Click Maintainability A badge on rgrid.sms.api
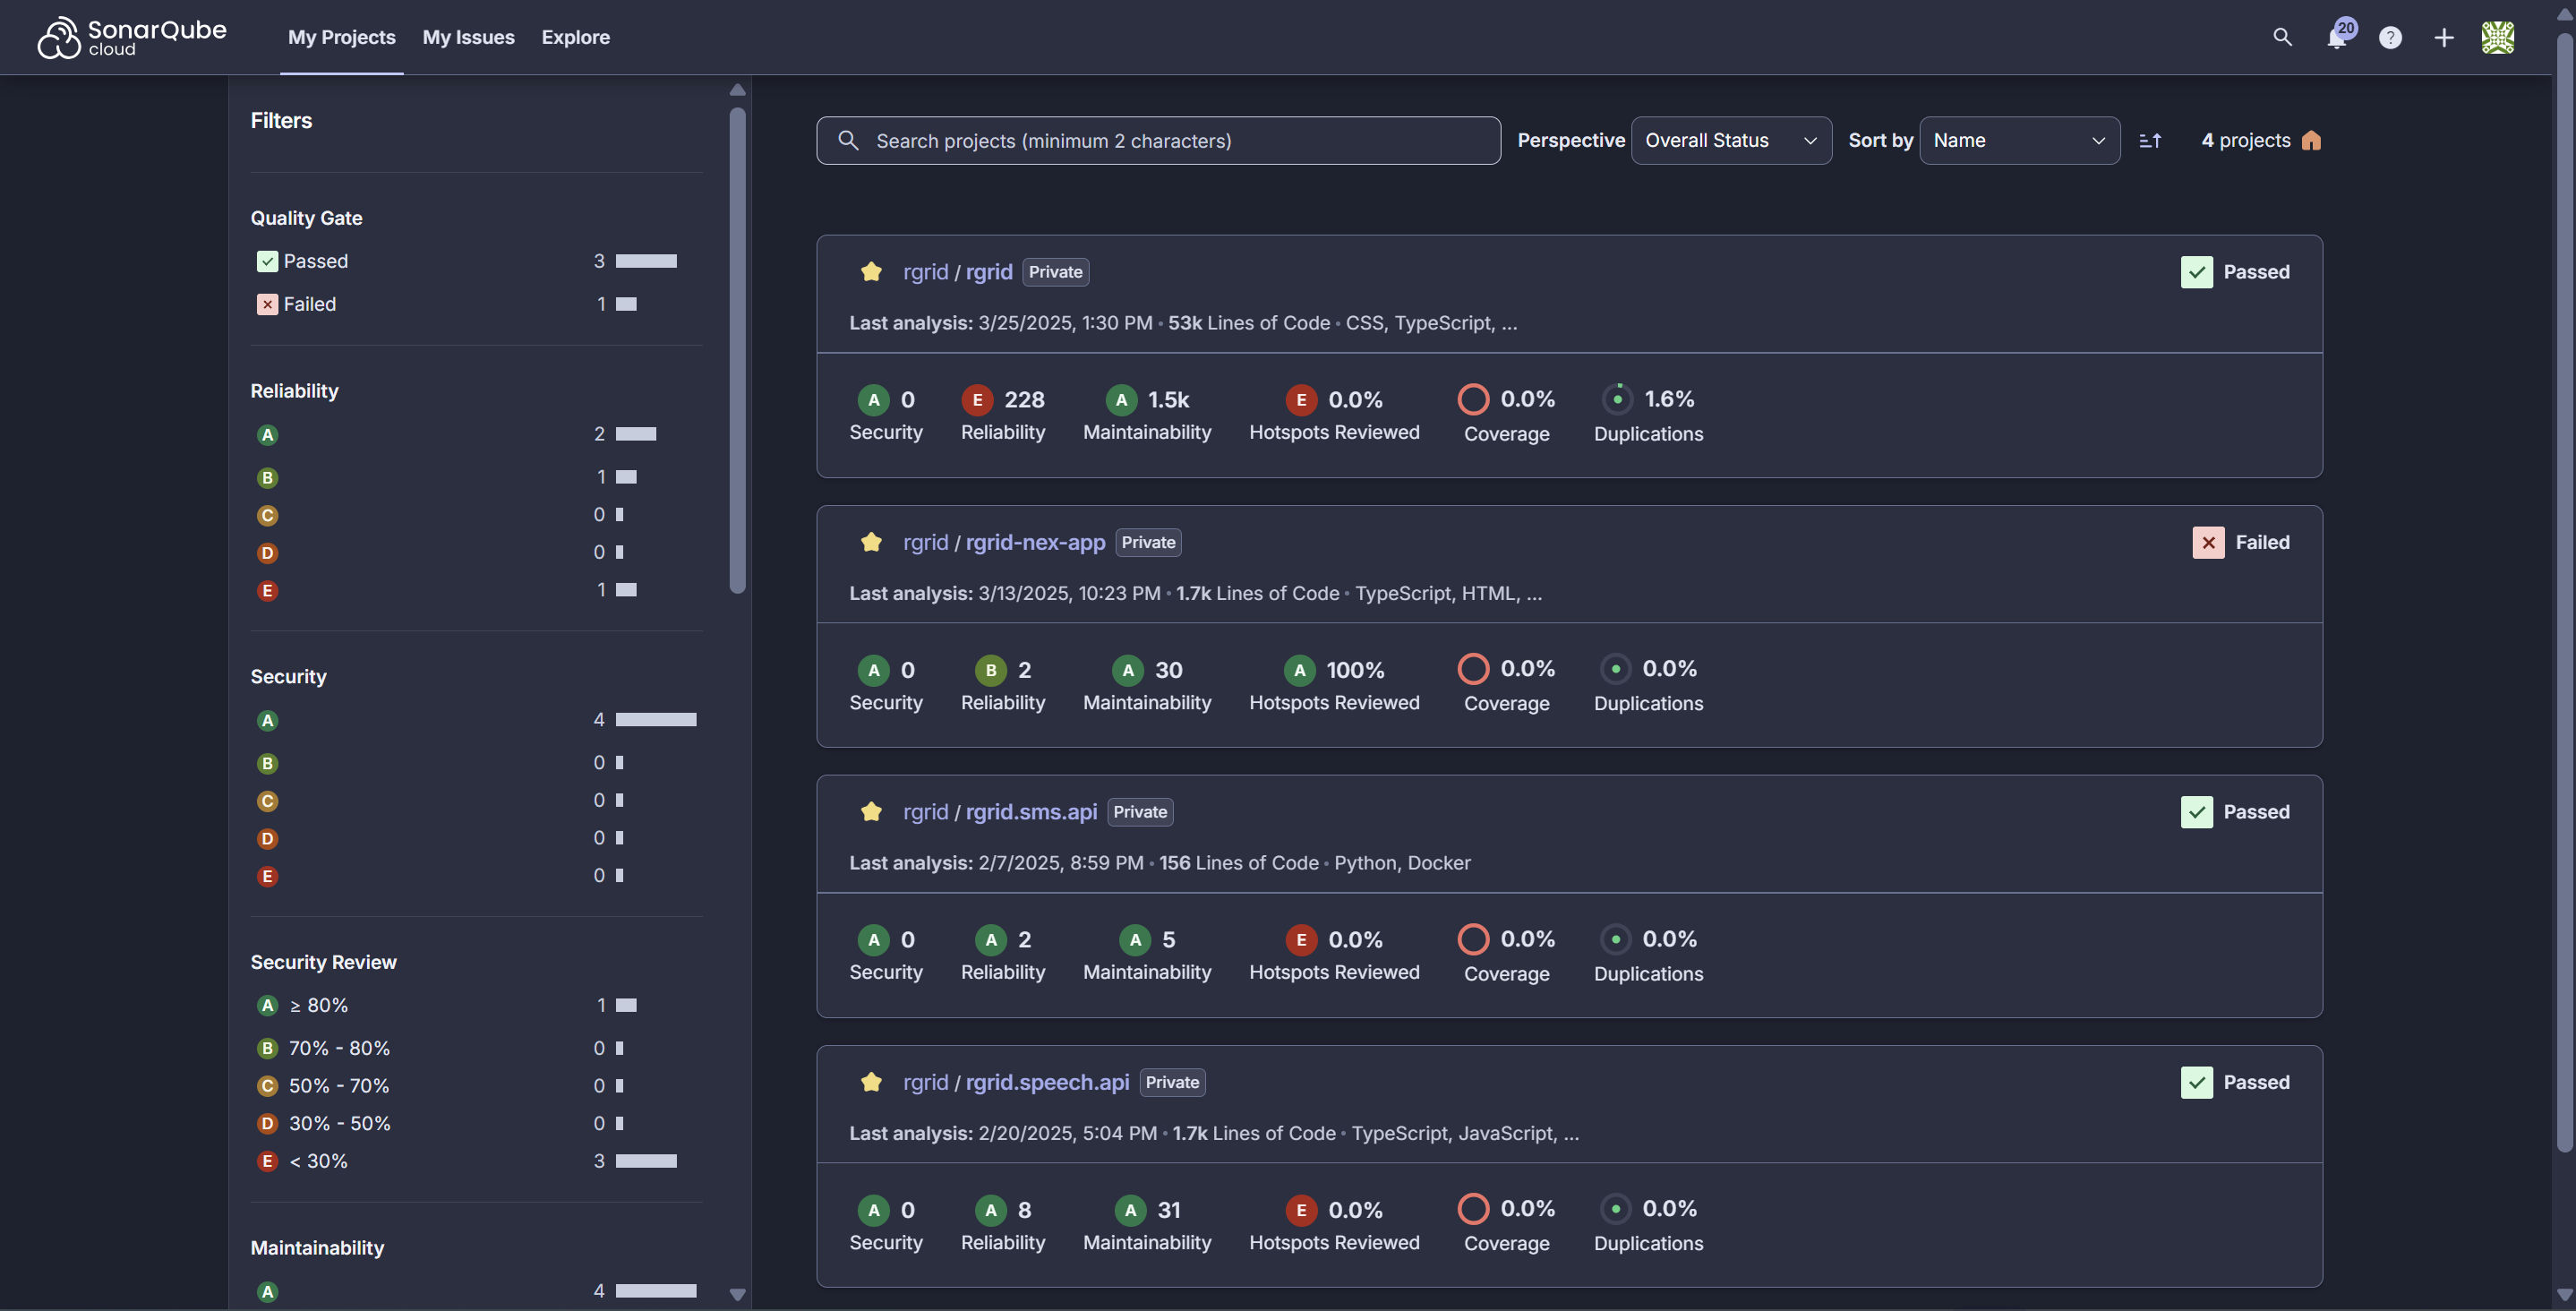The height and width of the screenshot is (1311, 2576). pos(1135,940)
